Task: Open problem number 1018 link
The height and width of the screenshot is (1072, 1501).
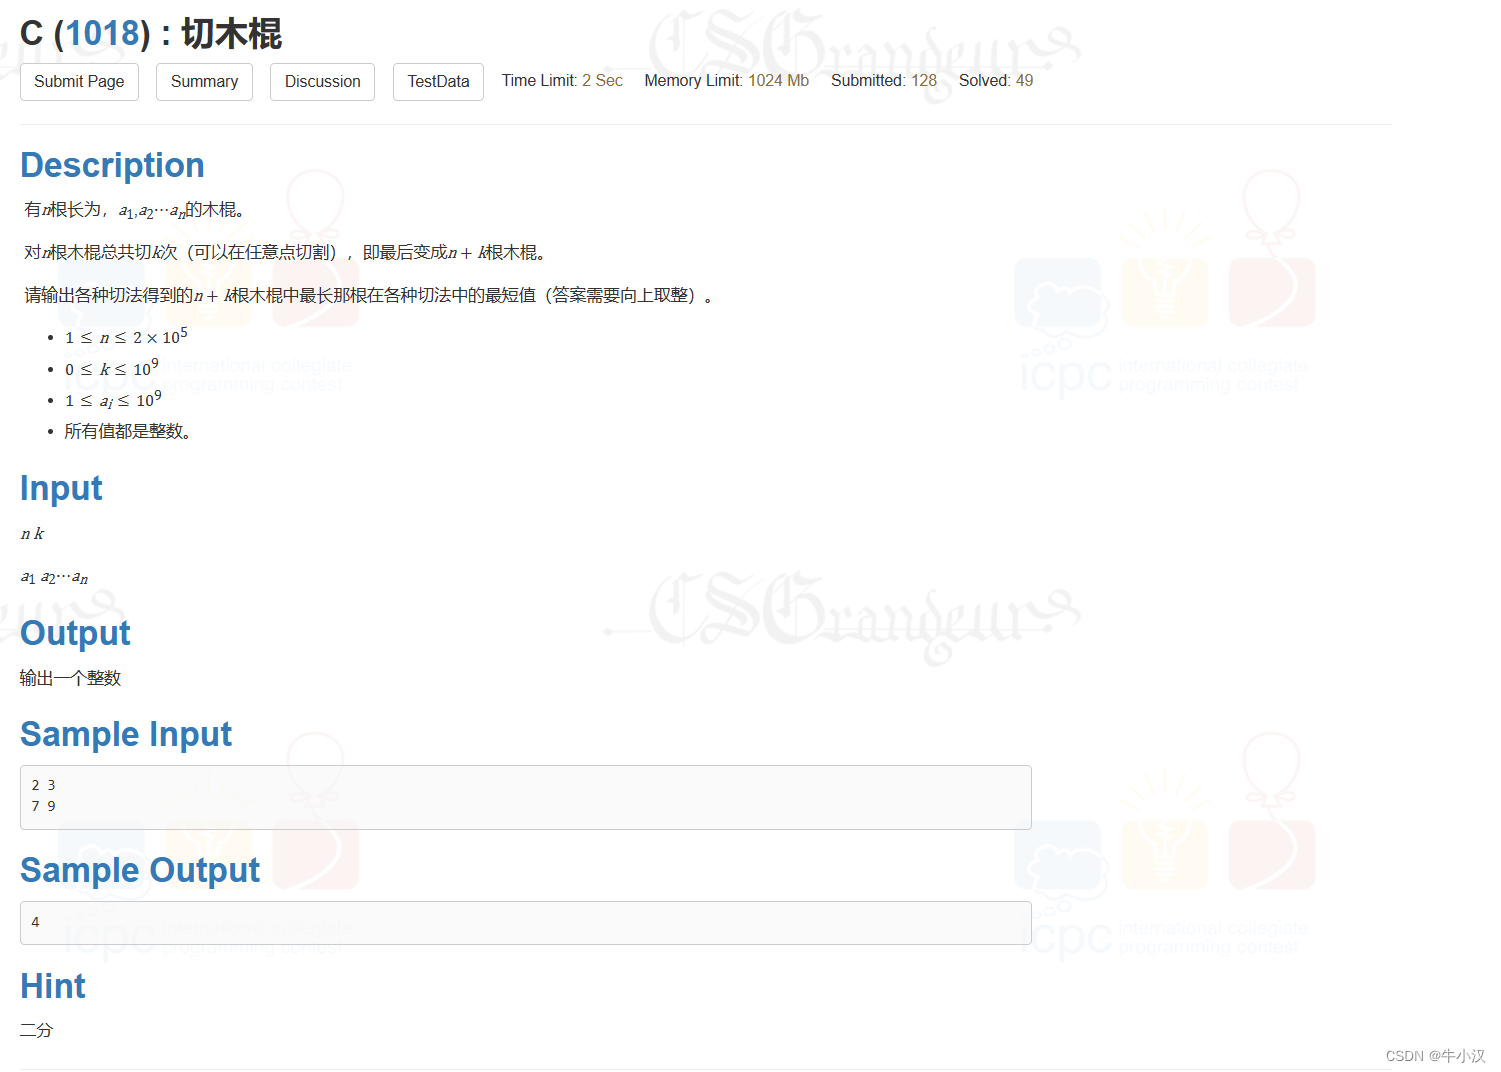Action: 102,33
